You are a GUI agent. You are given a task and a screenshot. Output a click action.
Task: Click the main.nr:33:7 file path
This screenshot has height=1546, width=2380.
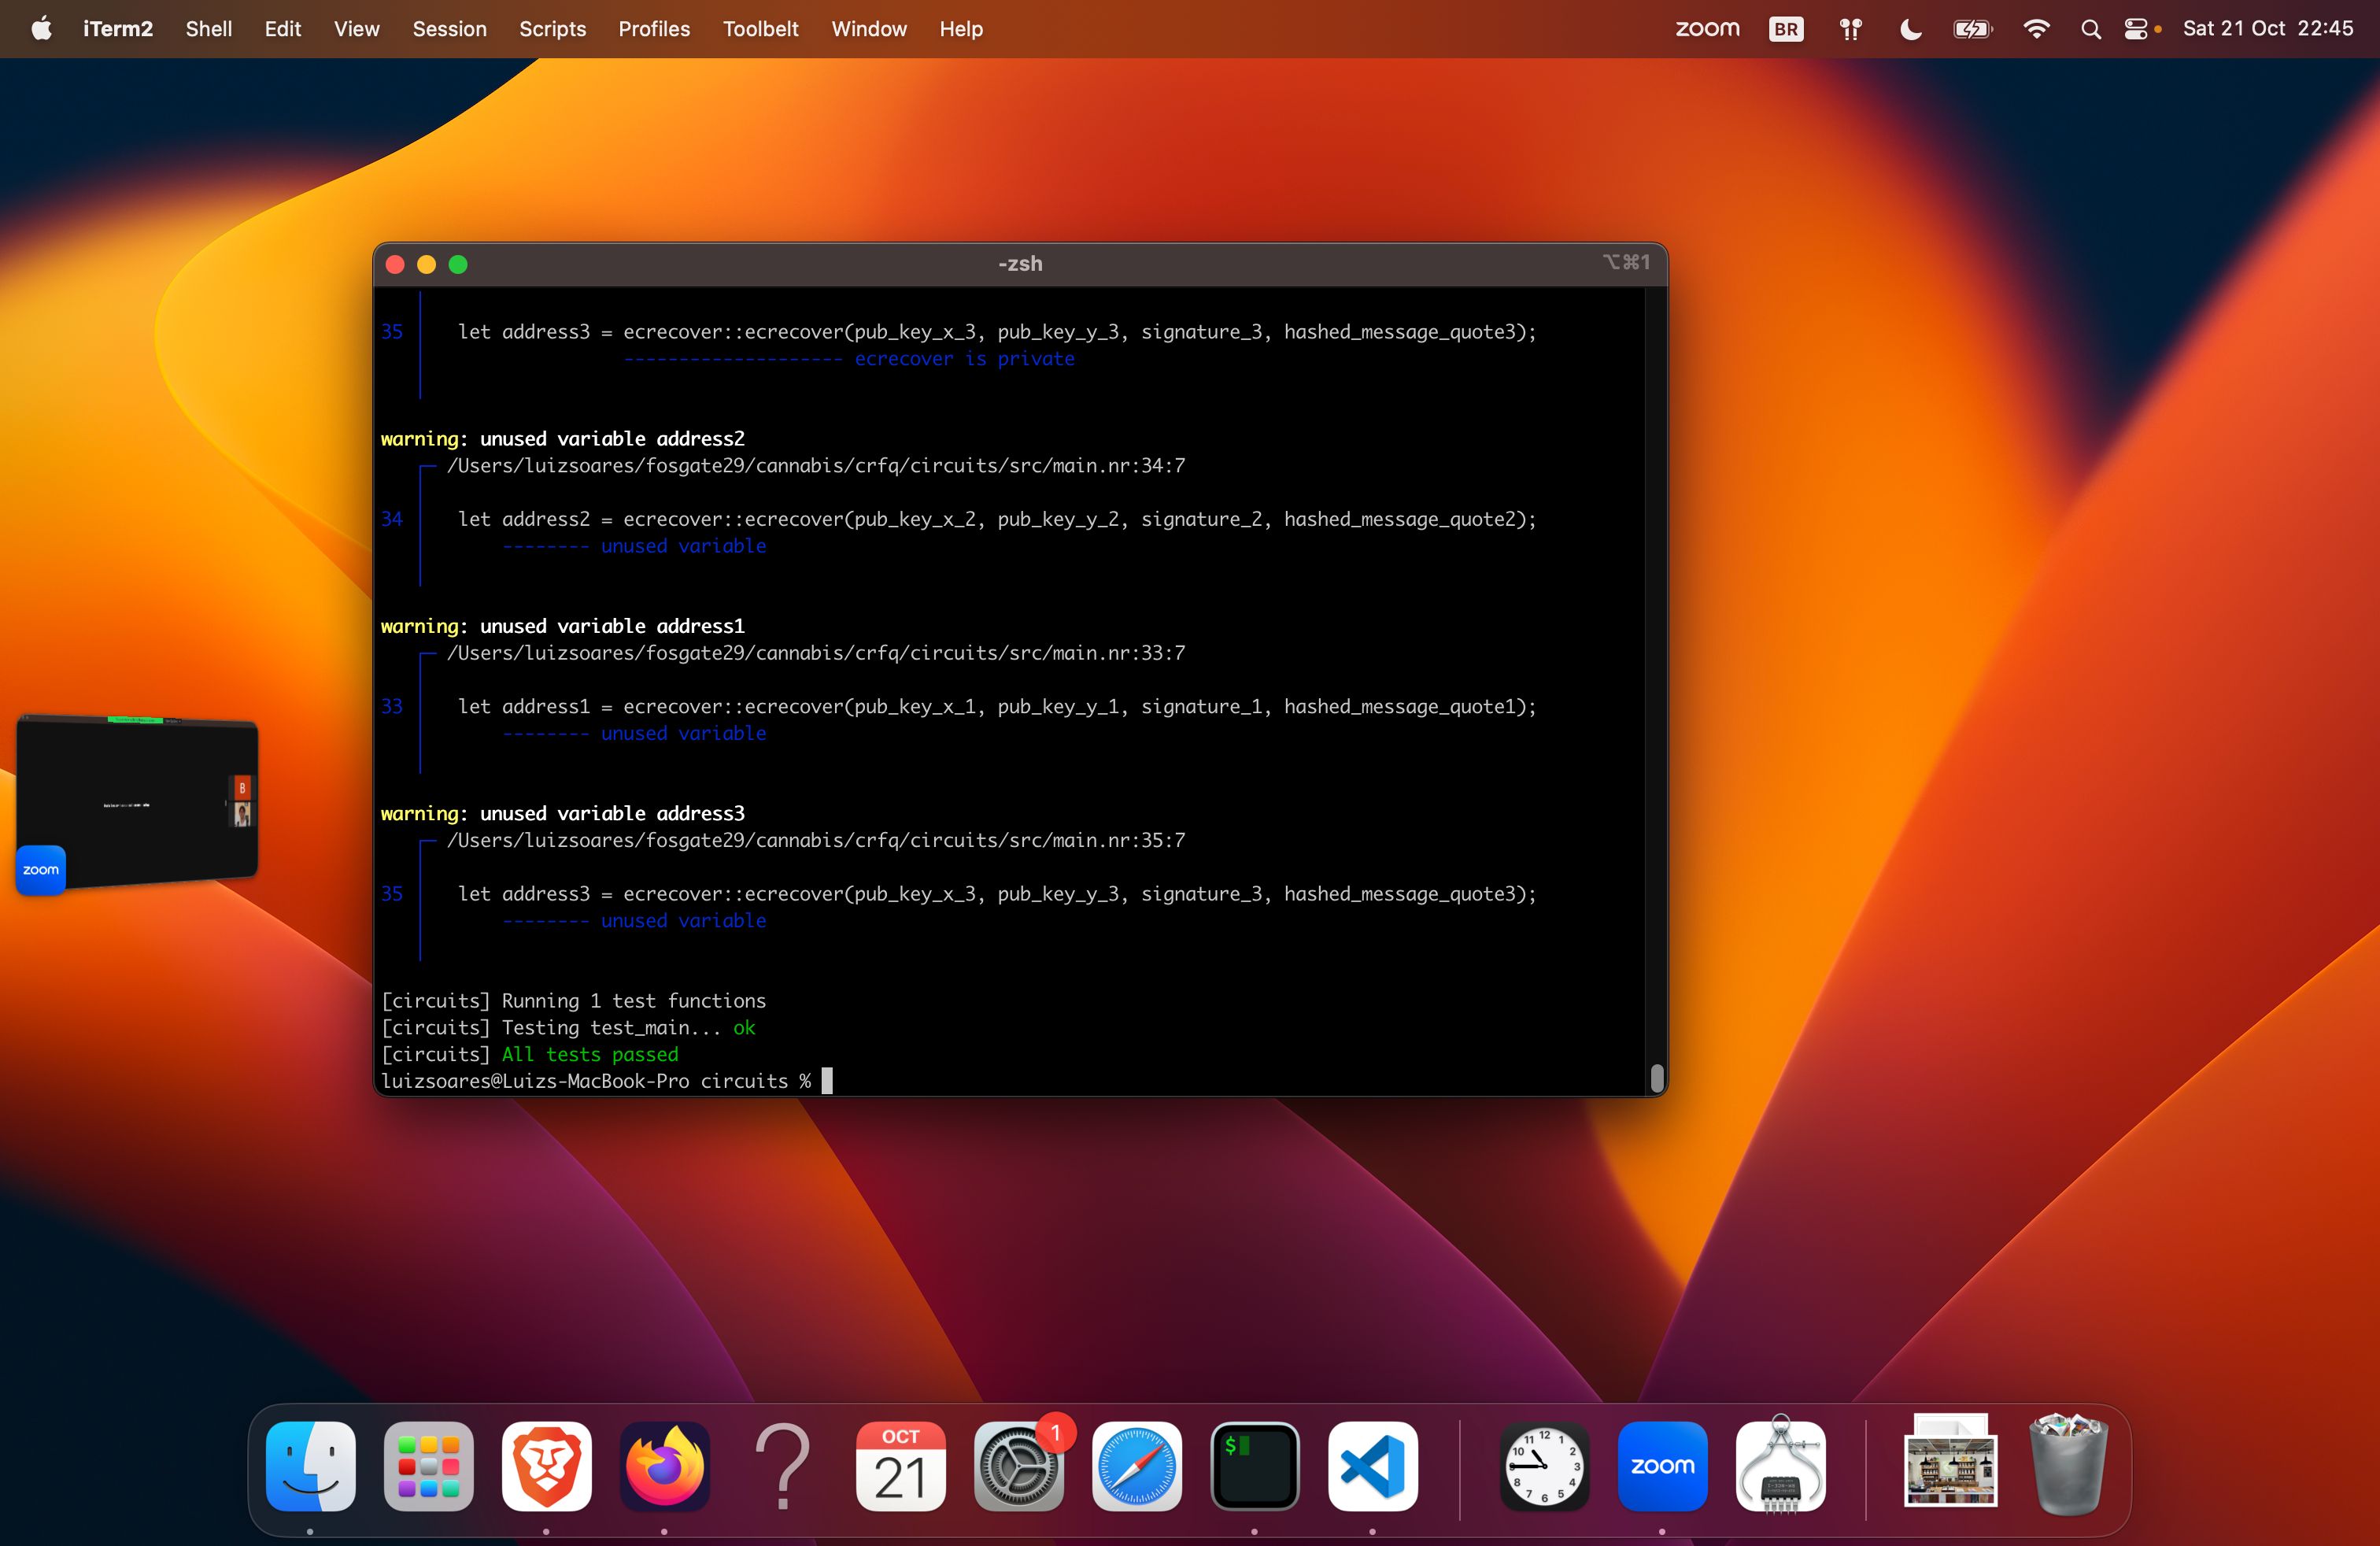816,652
